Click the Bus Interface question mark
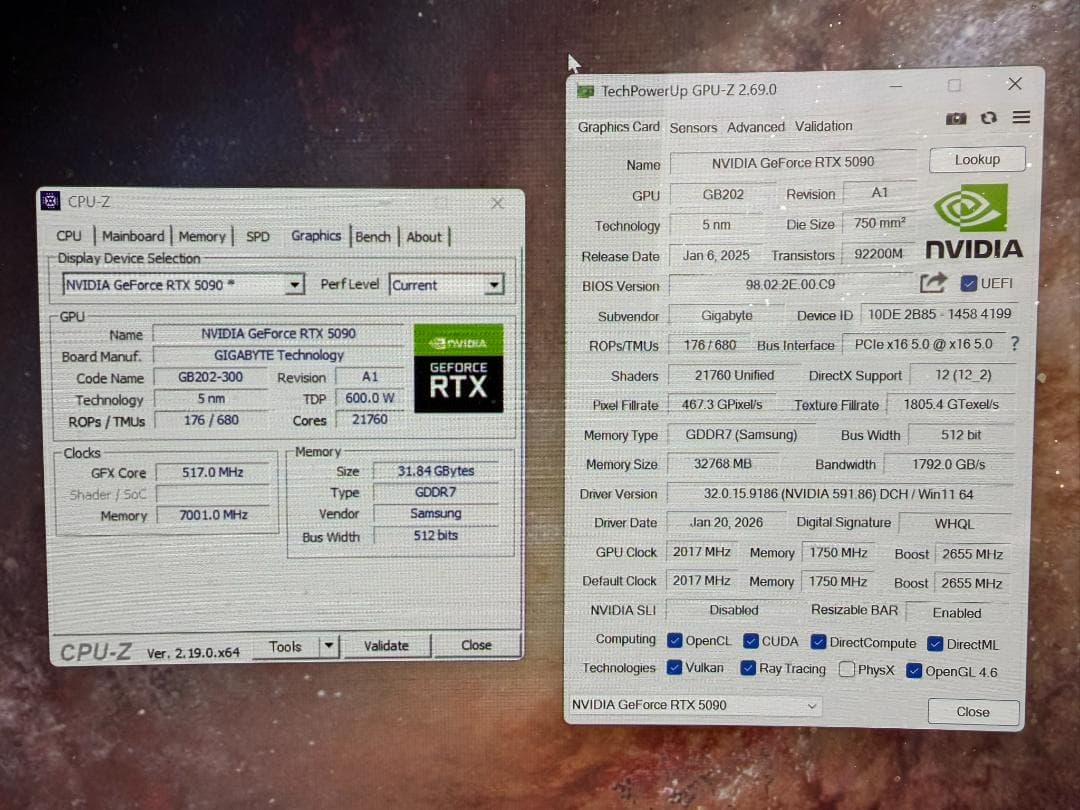The width and height of the screenshot is (1080, 810). (1015, 343)
